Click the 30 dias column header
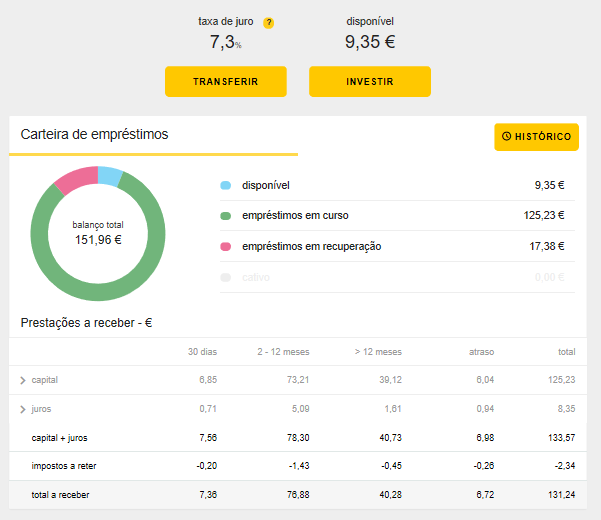 (202, 352)
